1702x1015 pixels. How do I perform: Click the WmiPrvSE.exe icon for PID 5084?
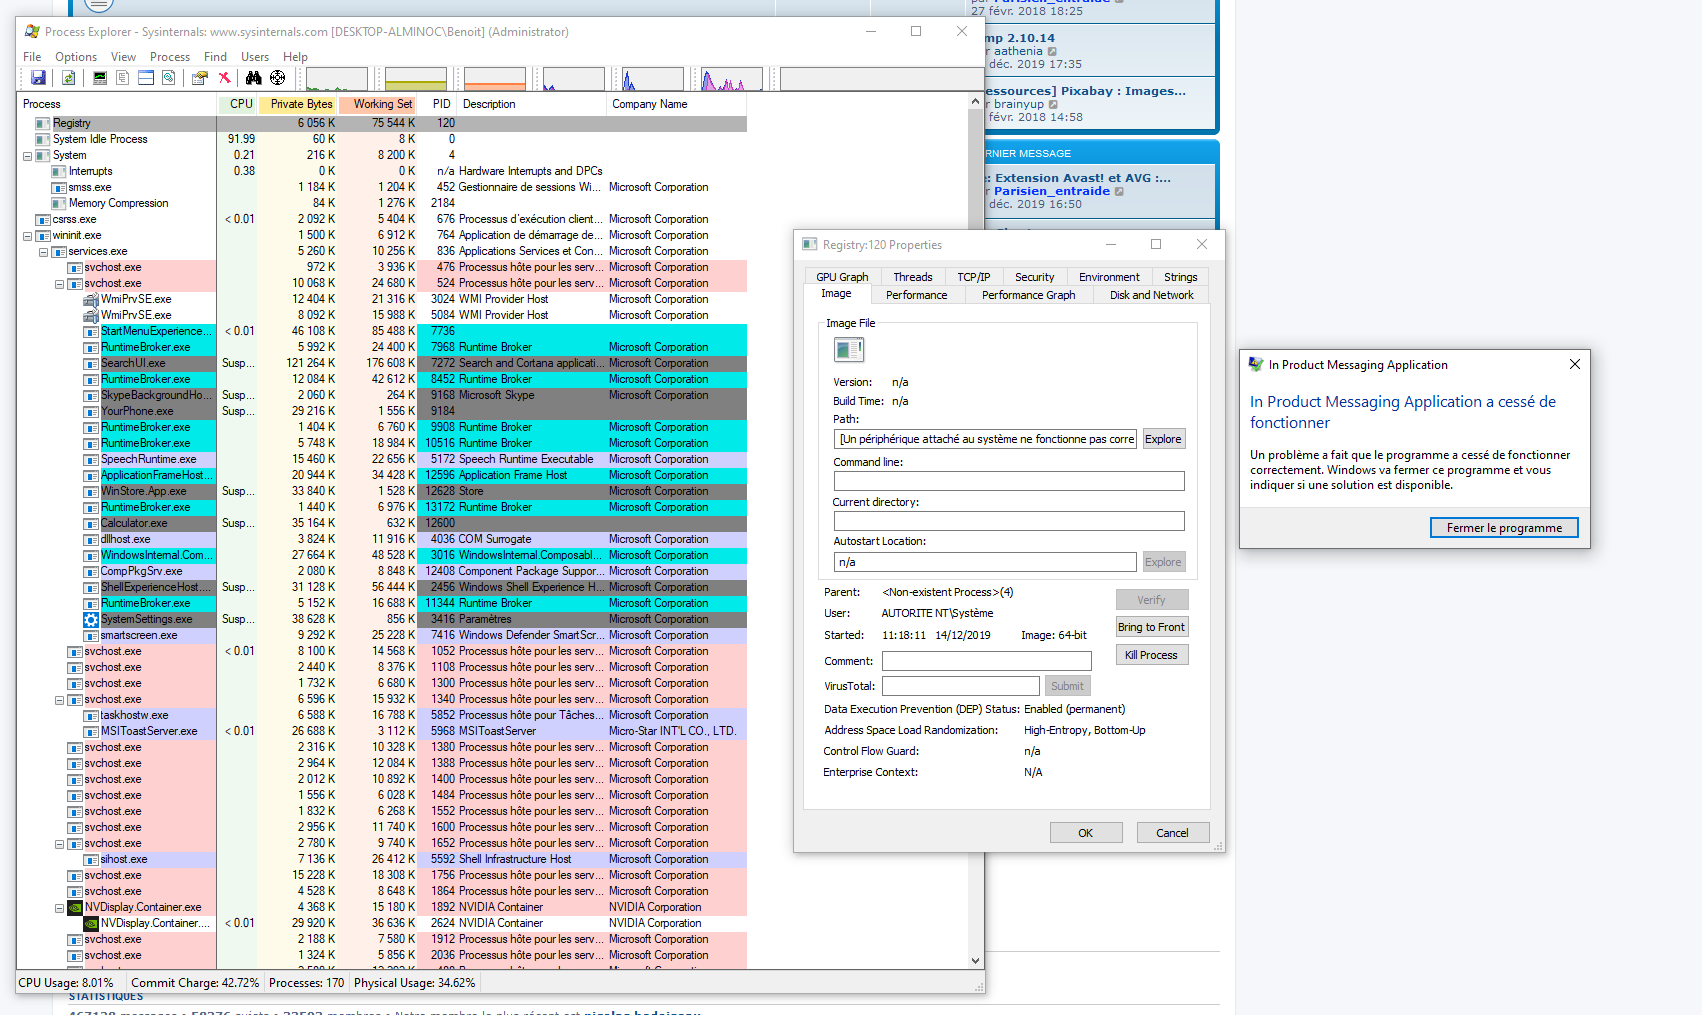91,315
